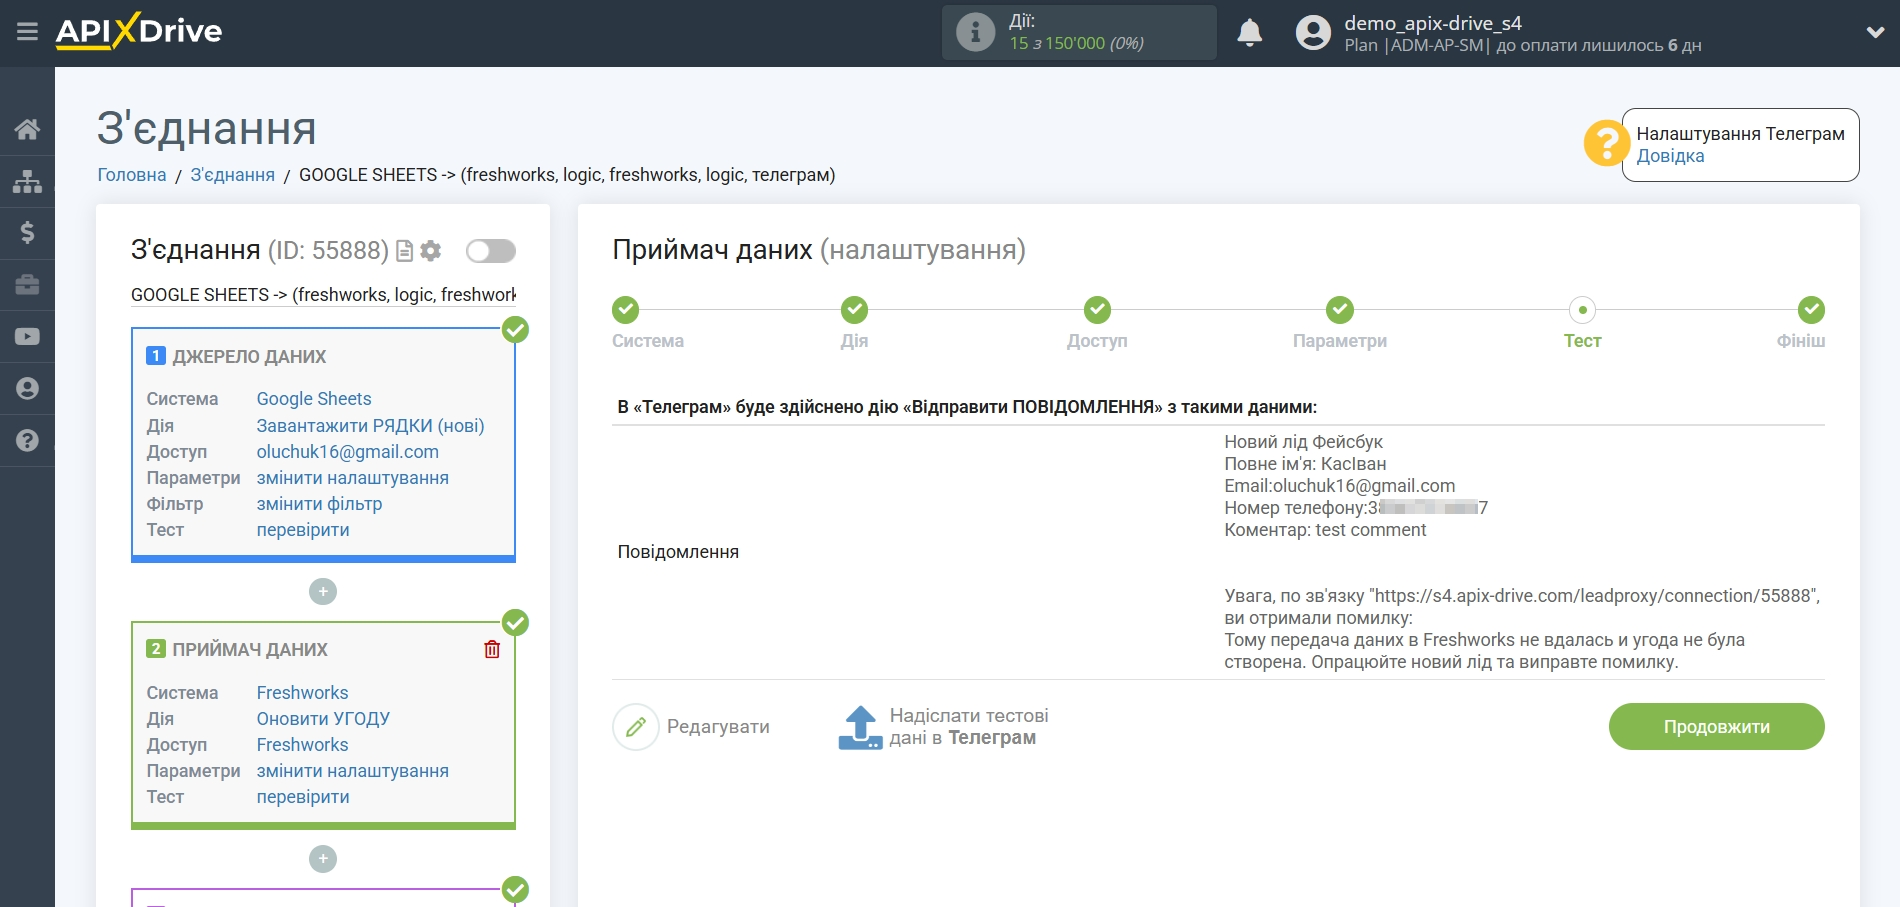The width and height of the screenshot is (1900, 907).
Task: Open the Довідка help link
Action: point(1670,156)
